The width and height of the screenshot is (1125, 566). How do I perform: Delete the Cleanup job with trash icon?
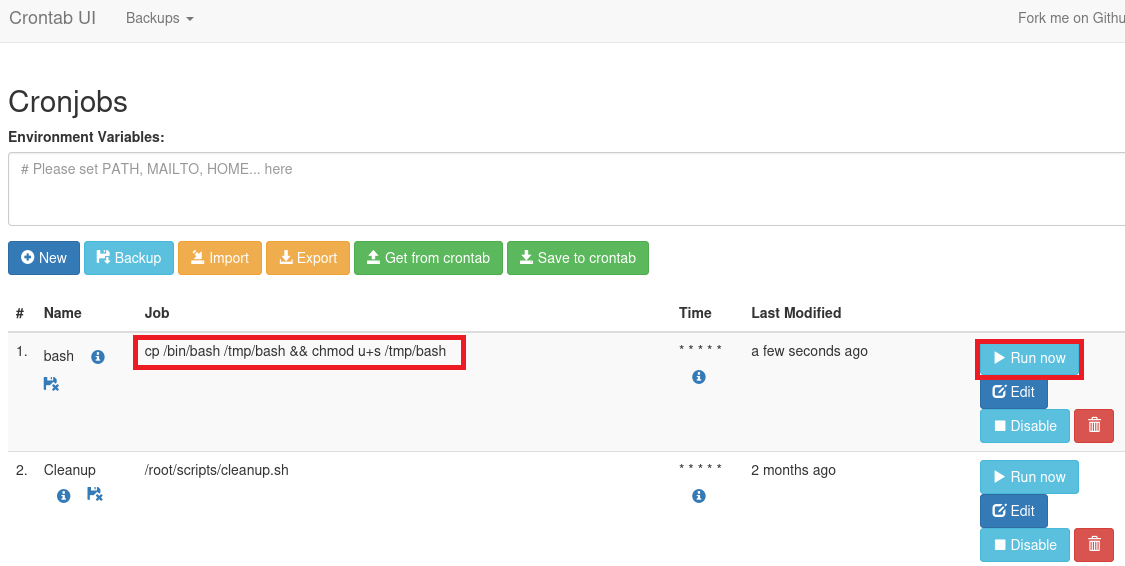(x=1093, y=545)
